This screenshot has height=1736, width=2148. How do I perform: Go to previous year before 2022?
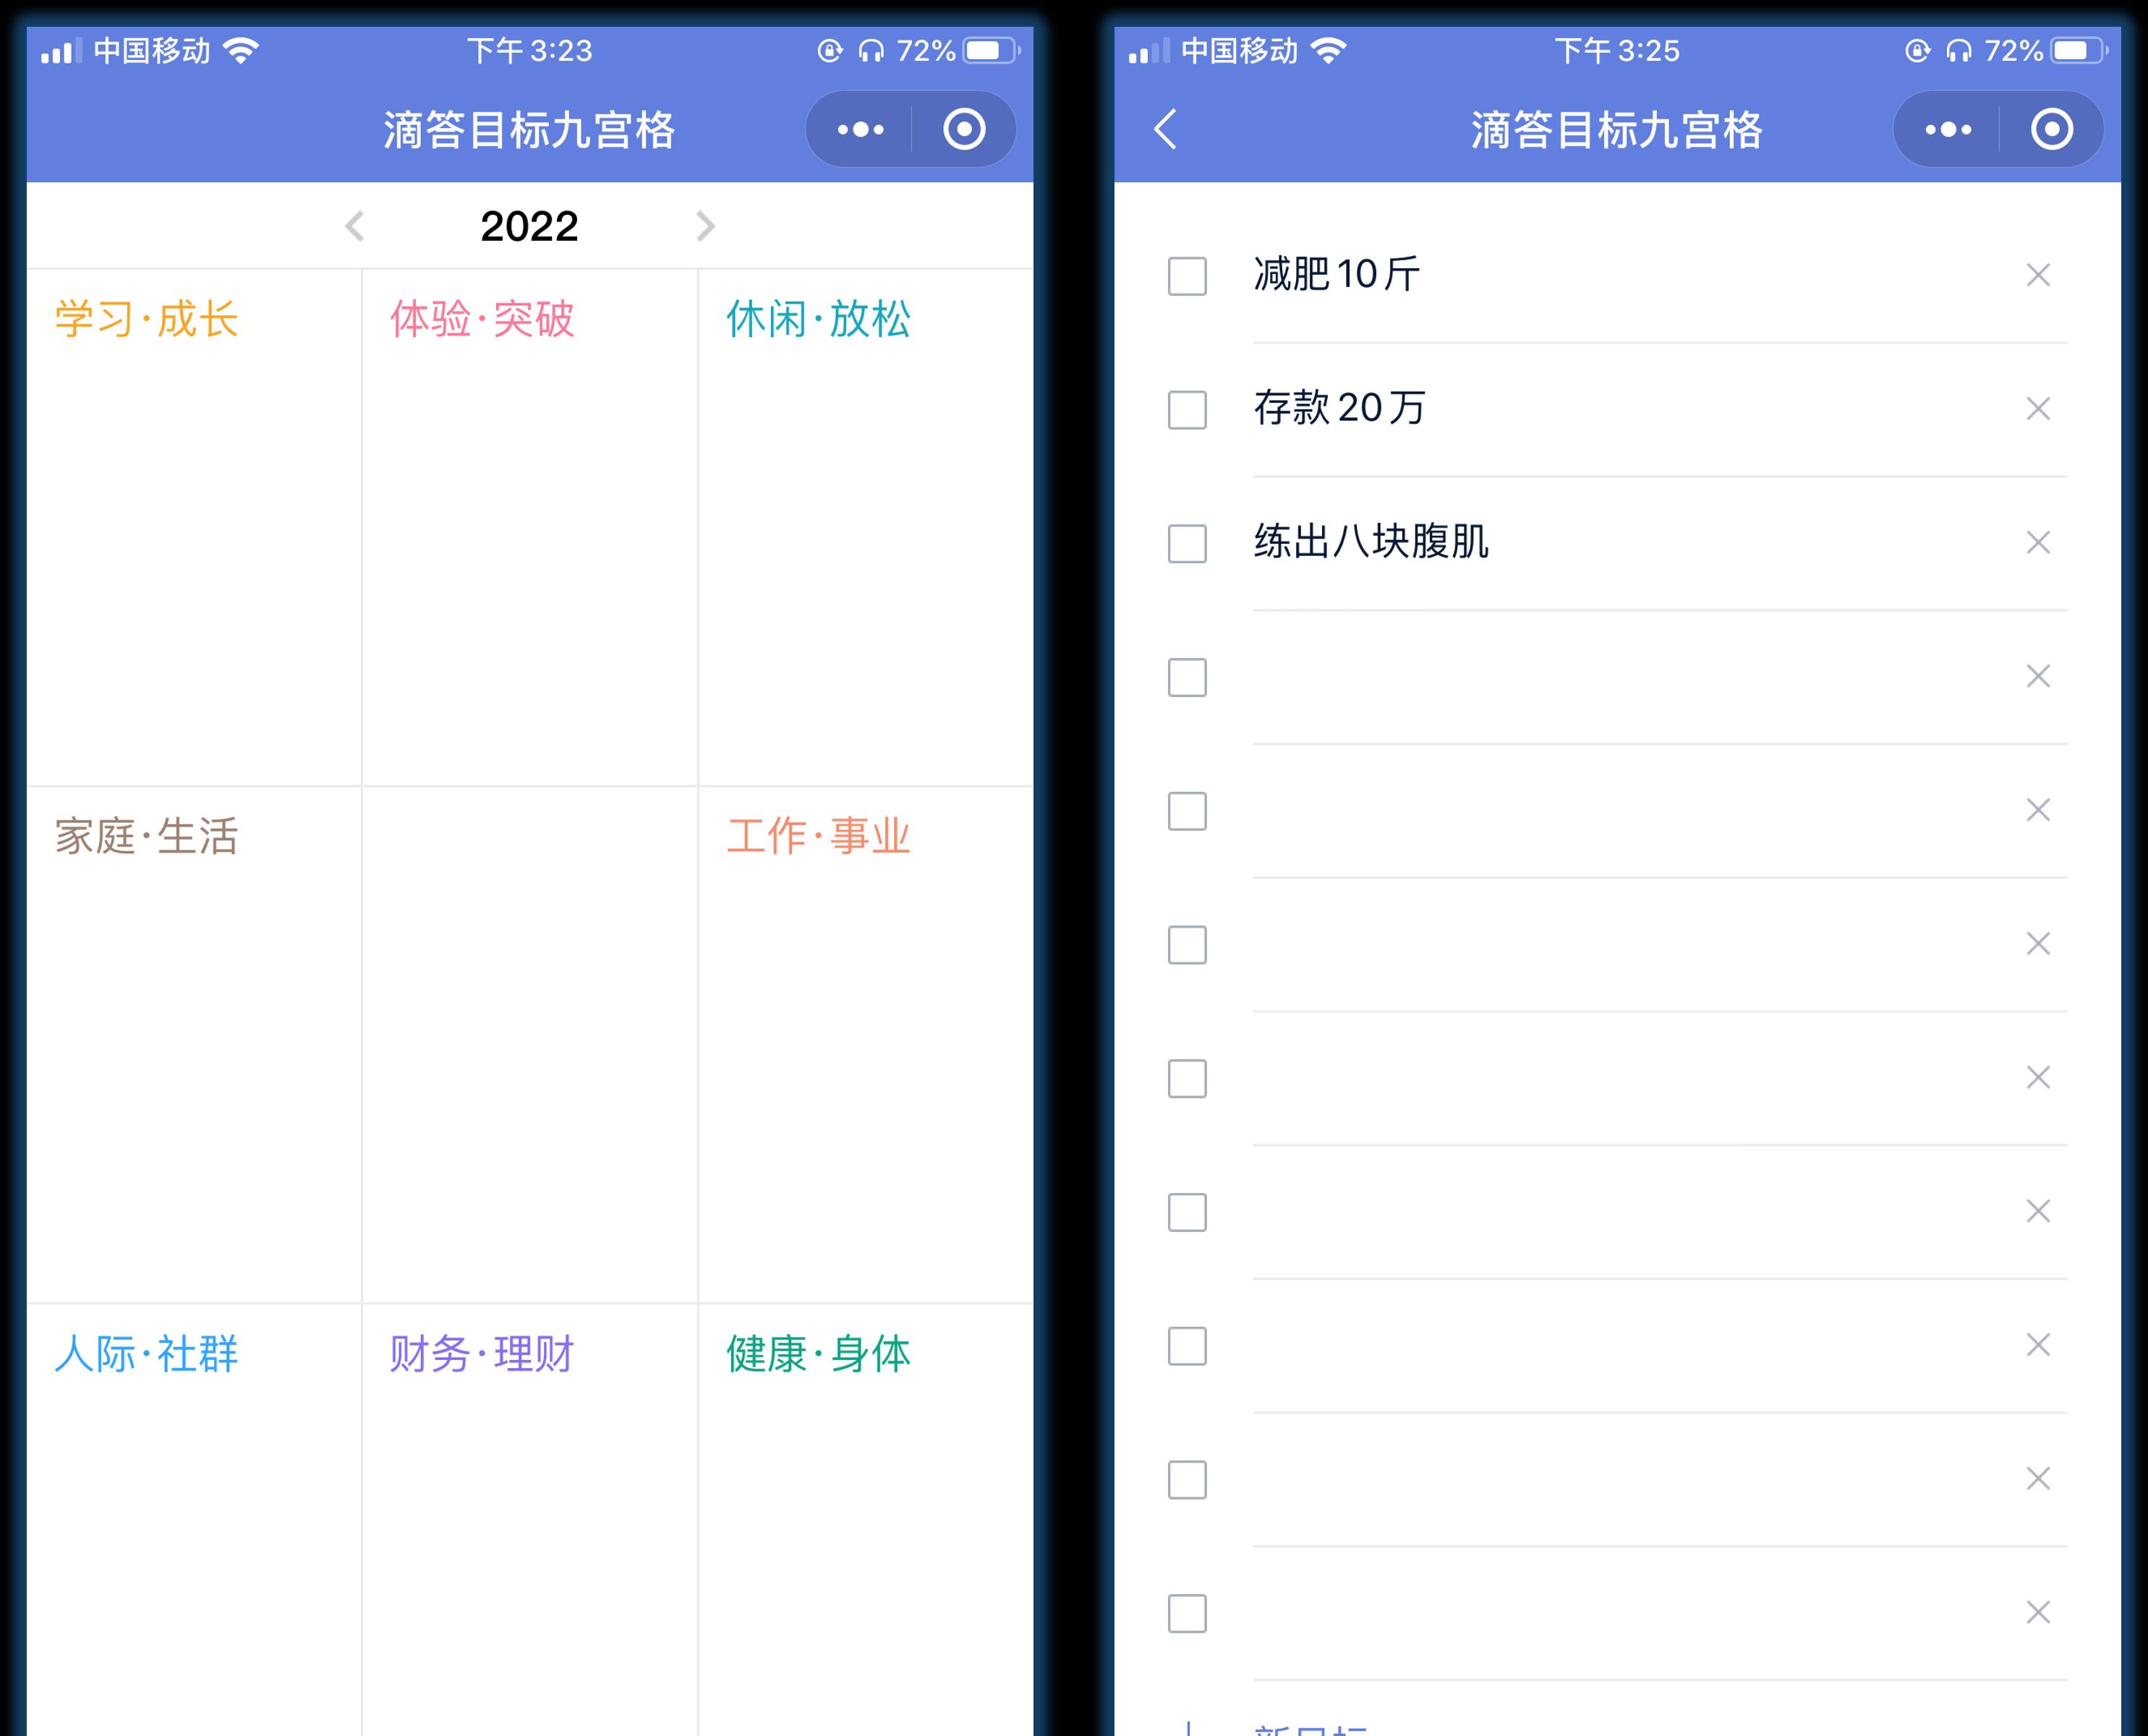(354, 226)
